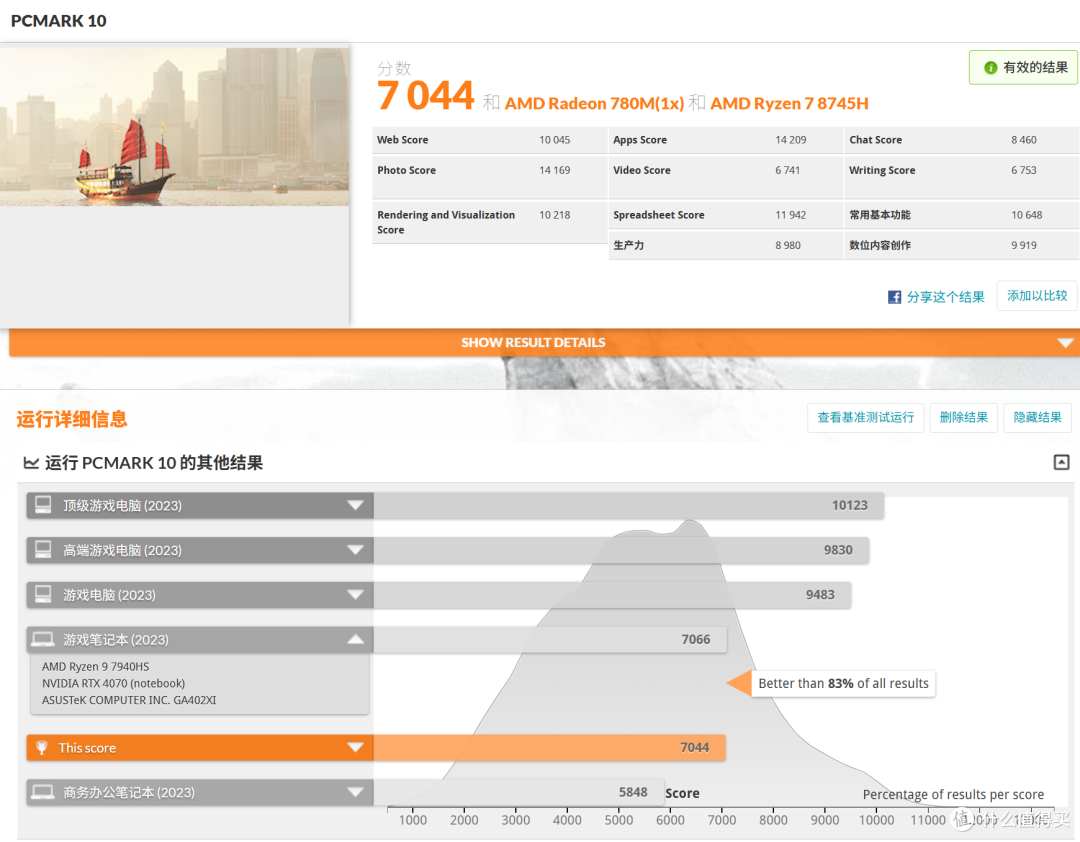Click the Better than 83% of all results tooltip
Image resolution: width=1080 pixels, height=842 pixels.
843,684
